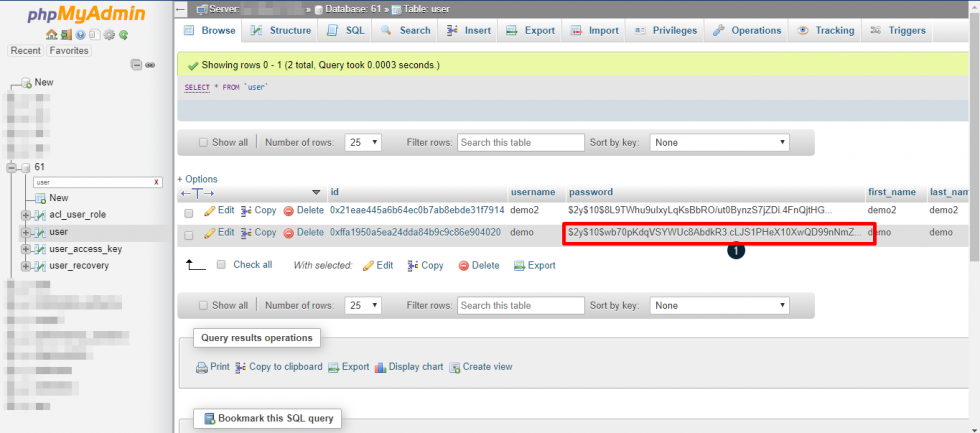
Task: Click Copy icon for demo2 row
Action: click(x=247, y=211)
